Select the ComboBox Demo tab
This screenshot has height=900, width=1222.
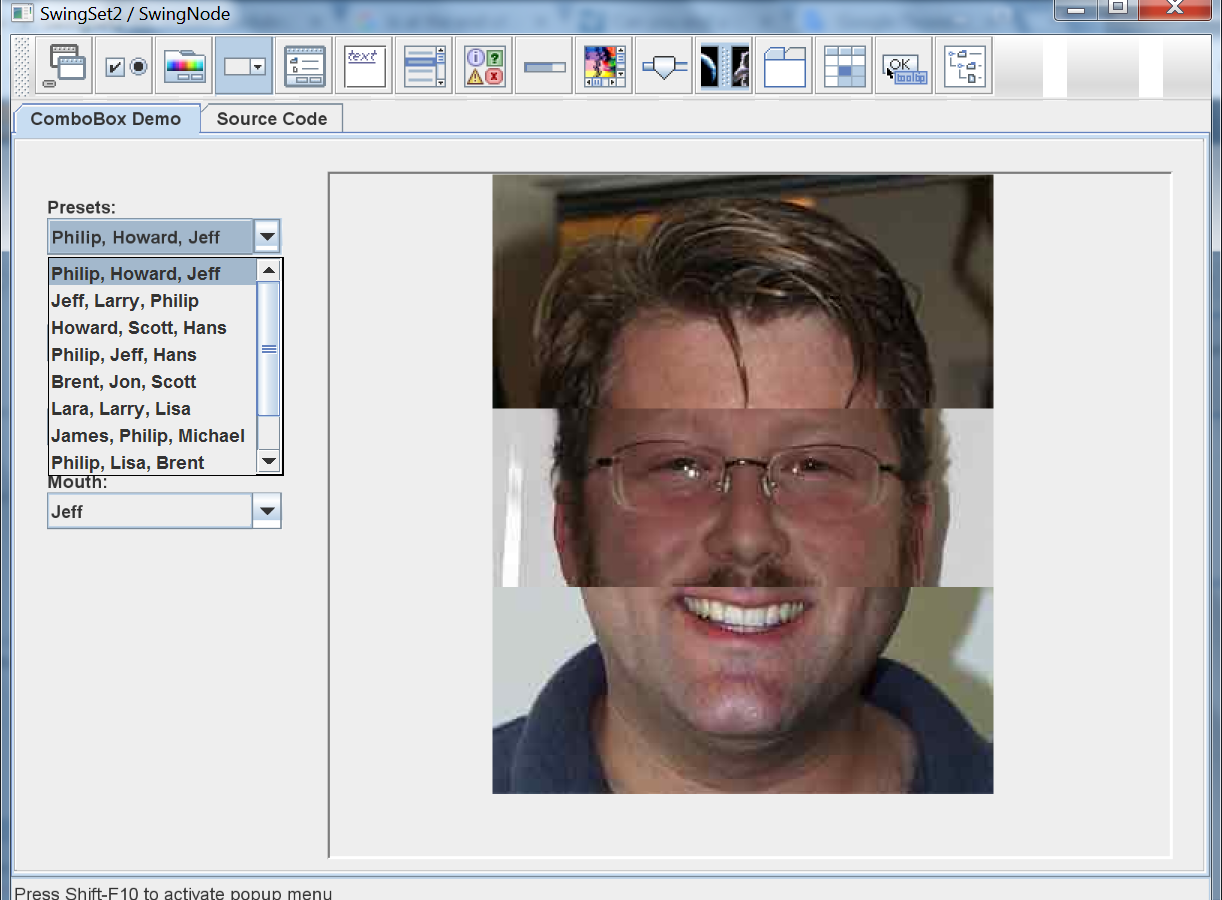click(x=106, y=119)
